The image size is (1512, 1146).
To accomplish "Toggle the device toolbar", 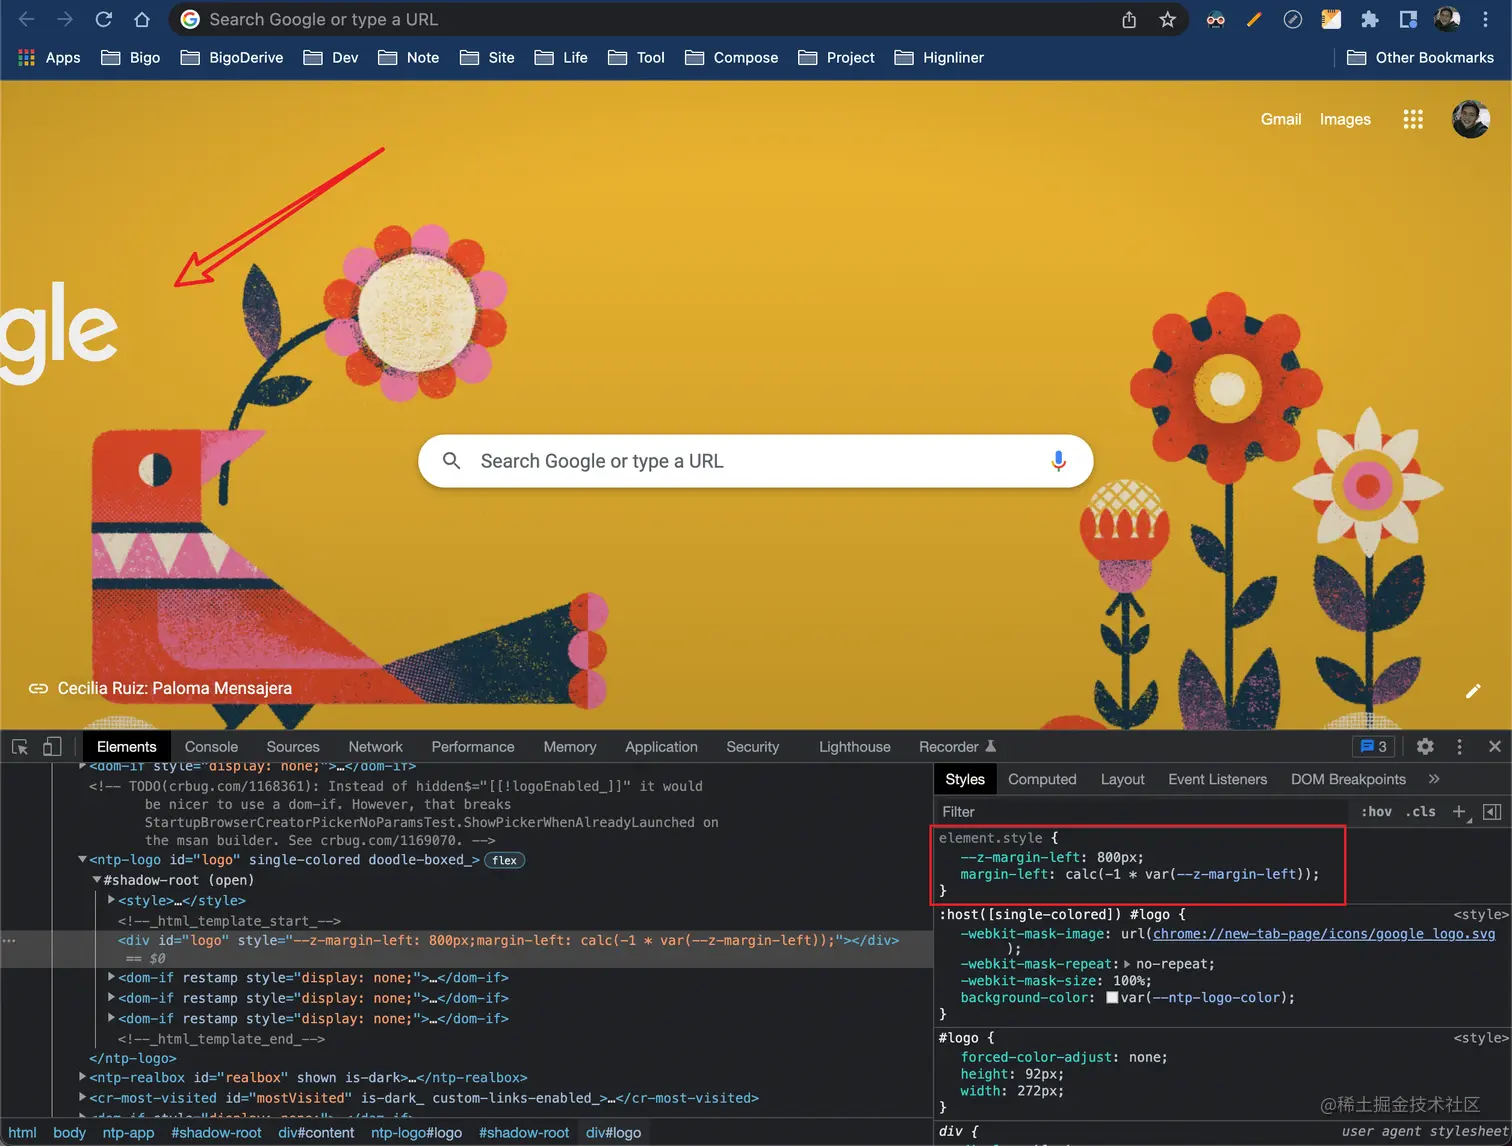I will 52,747.
